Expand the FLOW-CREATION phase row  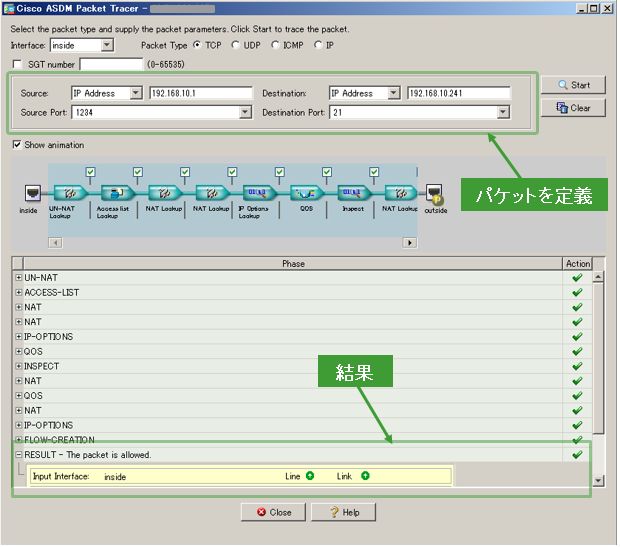(19, 440)
